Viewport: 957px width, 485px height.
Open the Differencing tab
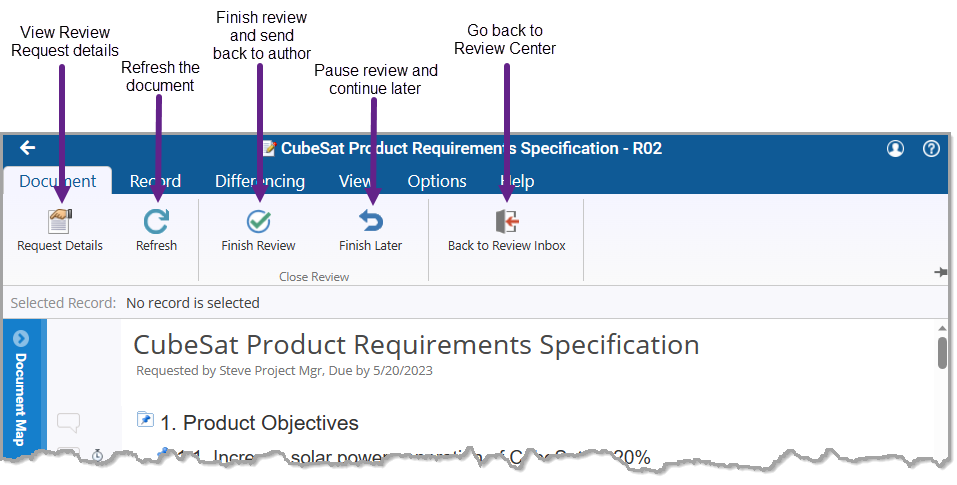(260, 181)
